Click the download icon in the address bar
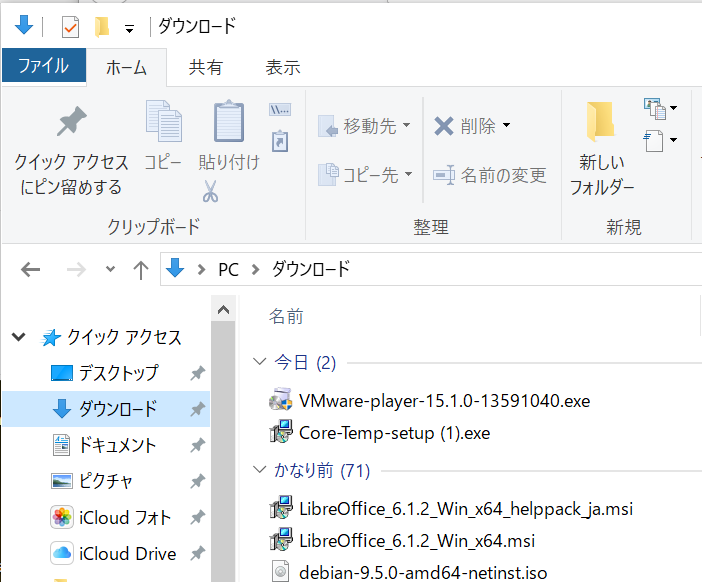Screen dimensions: 702x582 (x=175, y=268)
